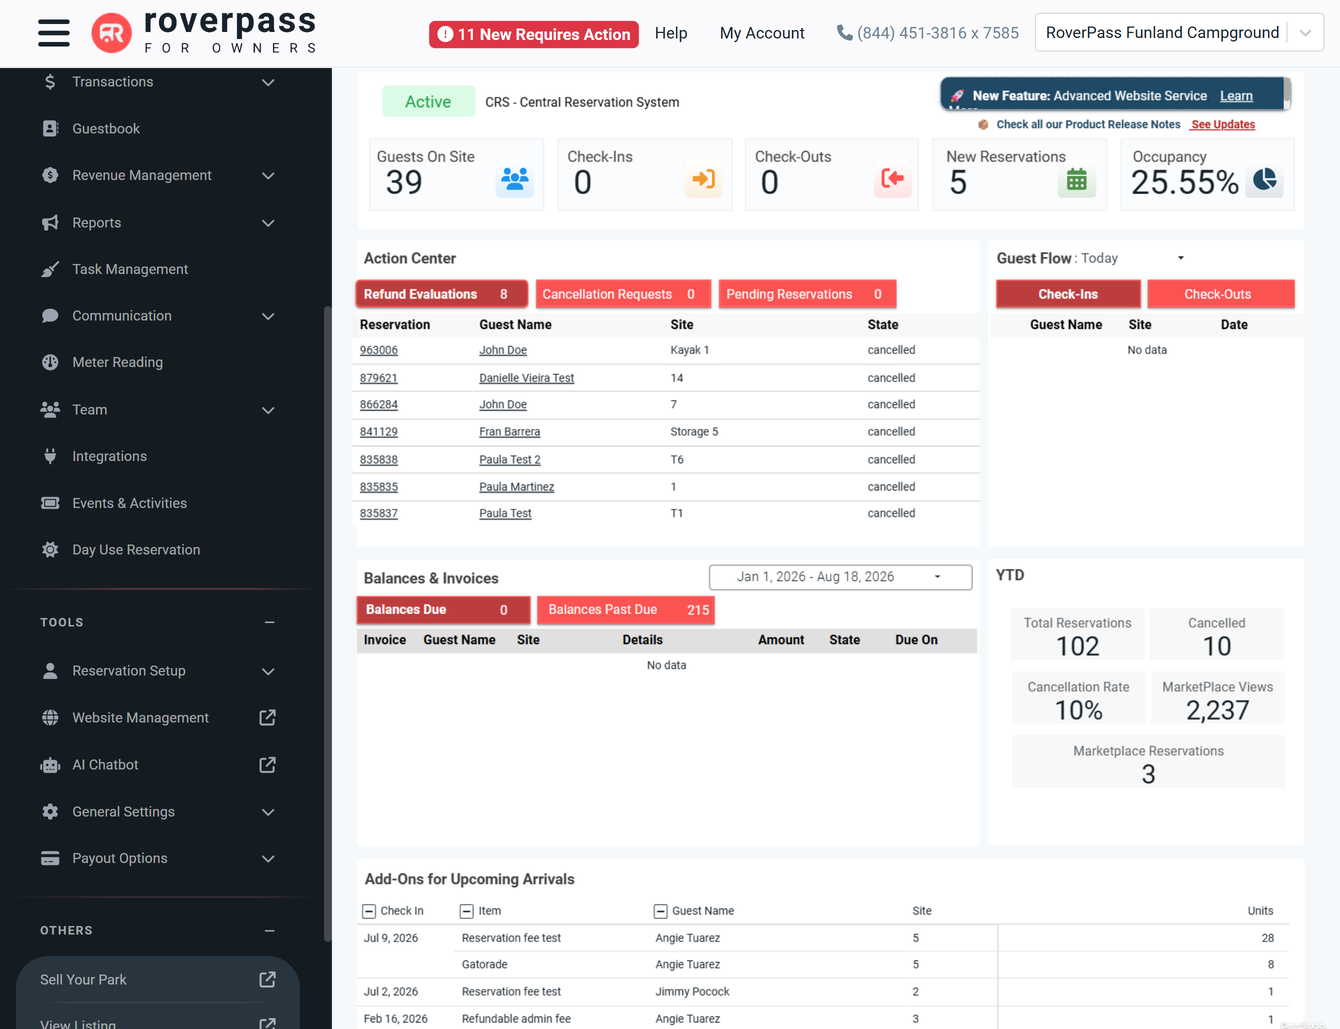1340x1029 pixels.
Task: Click the New Reservations calendar icon
Action: (x=1076, y=180)
